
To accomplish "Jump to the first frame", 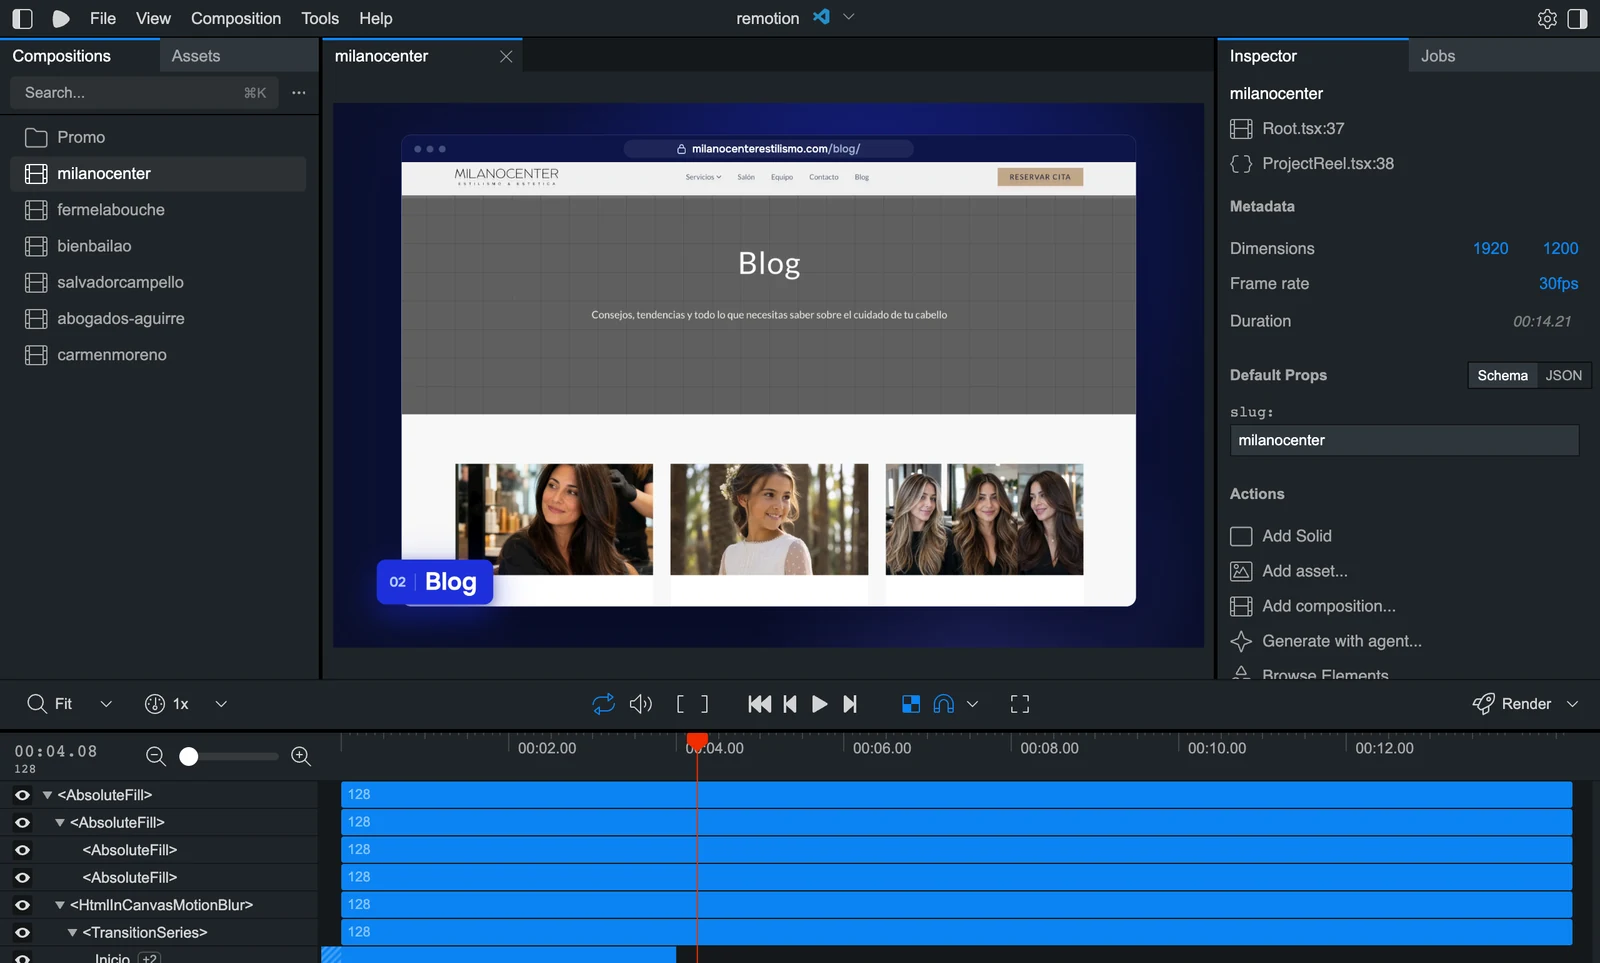I will point(759,704).
